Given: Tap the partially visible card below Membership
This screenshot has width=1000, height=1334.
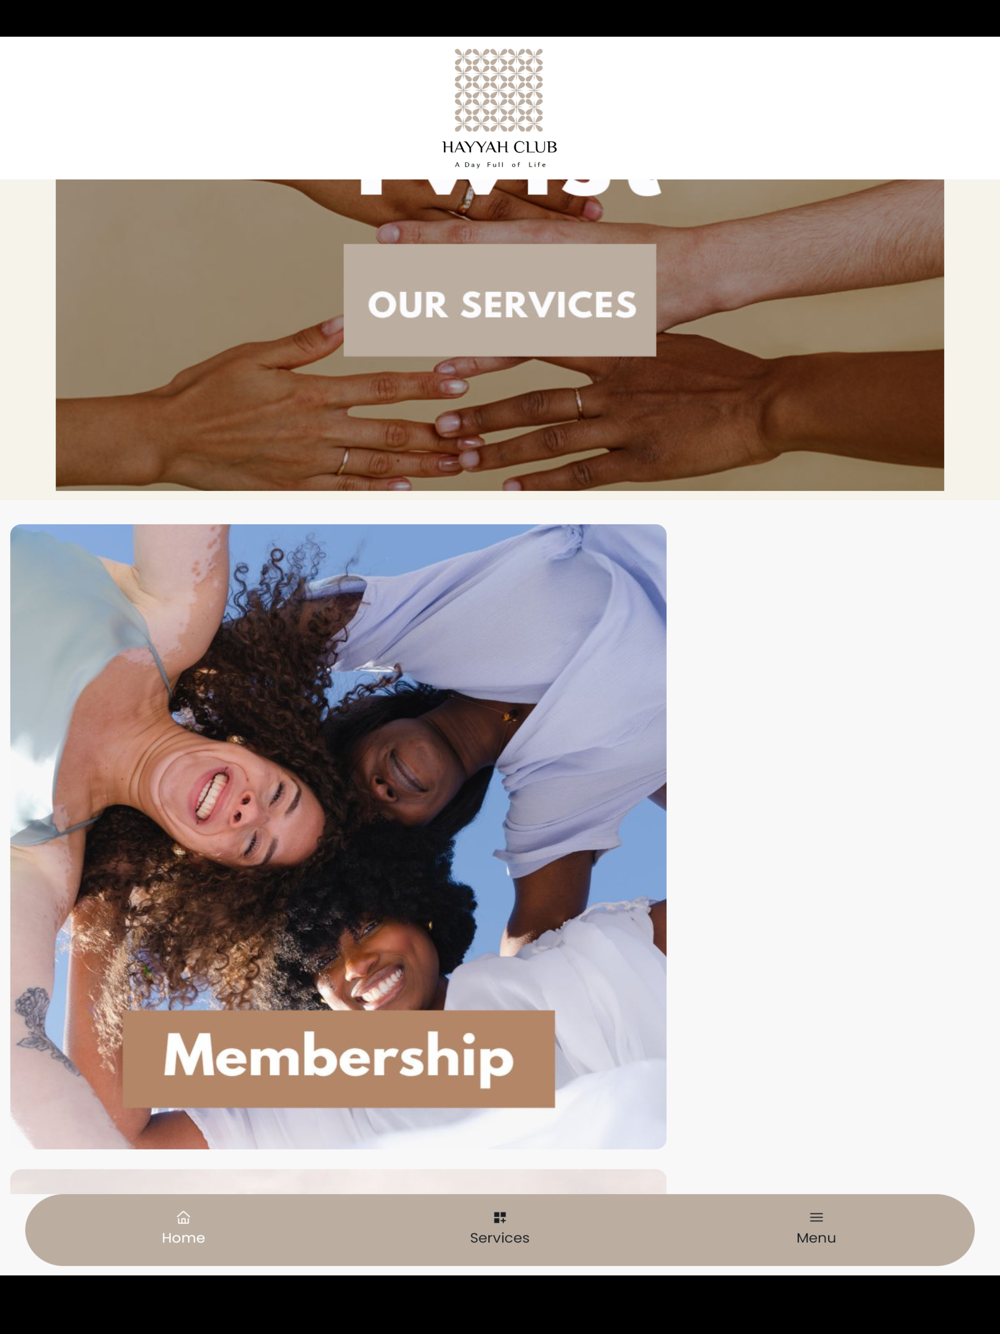Looking at the screenshot, I should coord(338,1181).
